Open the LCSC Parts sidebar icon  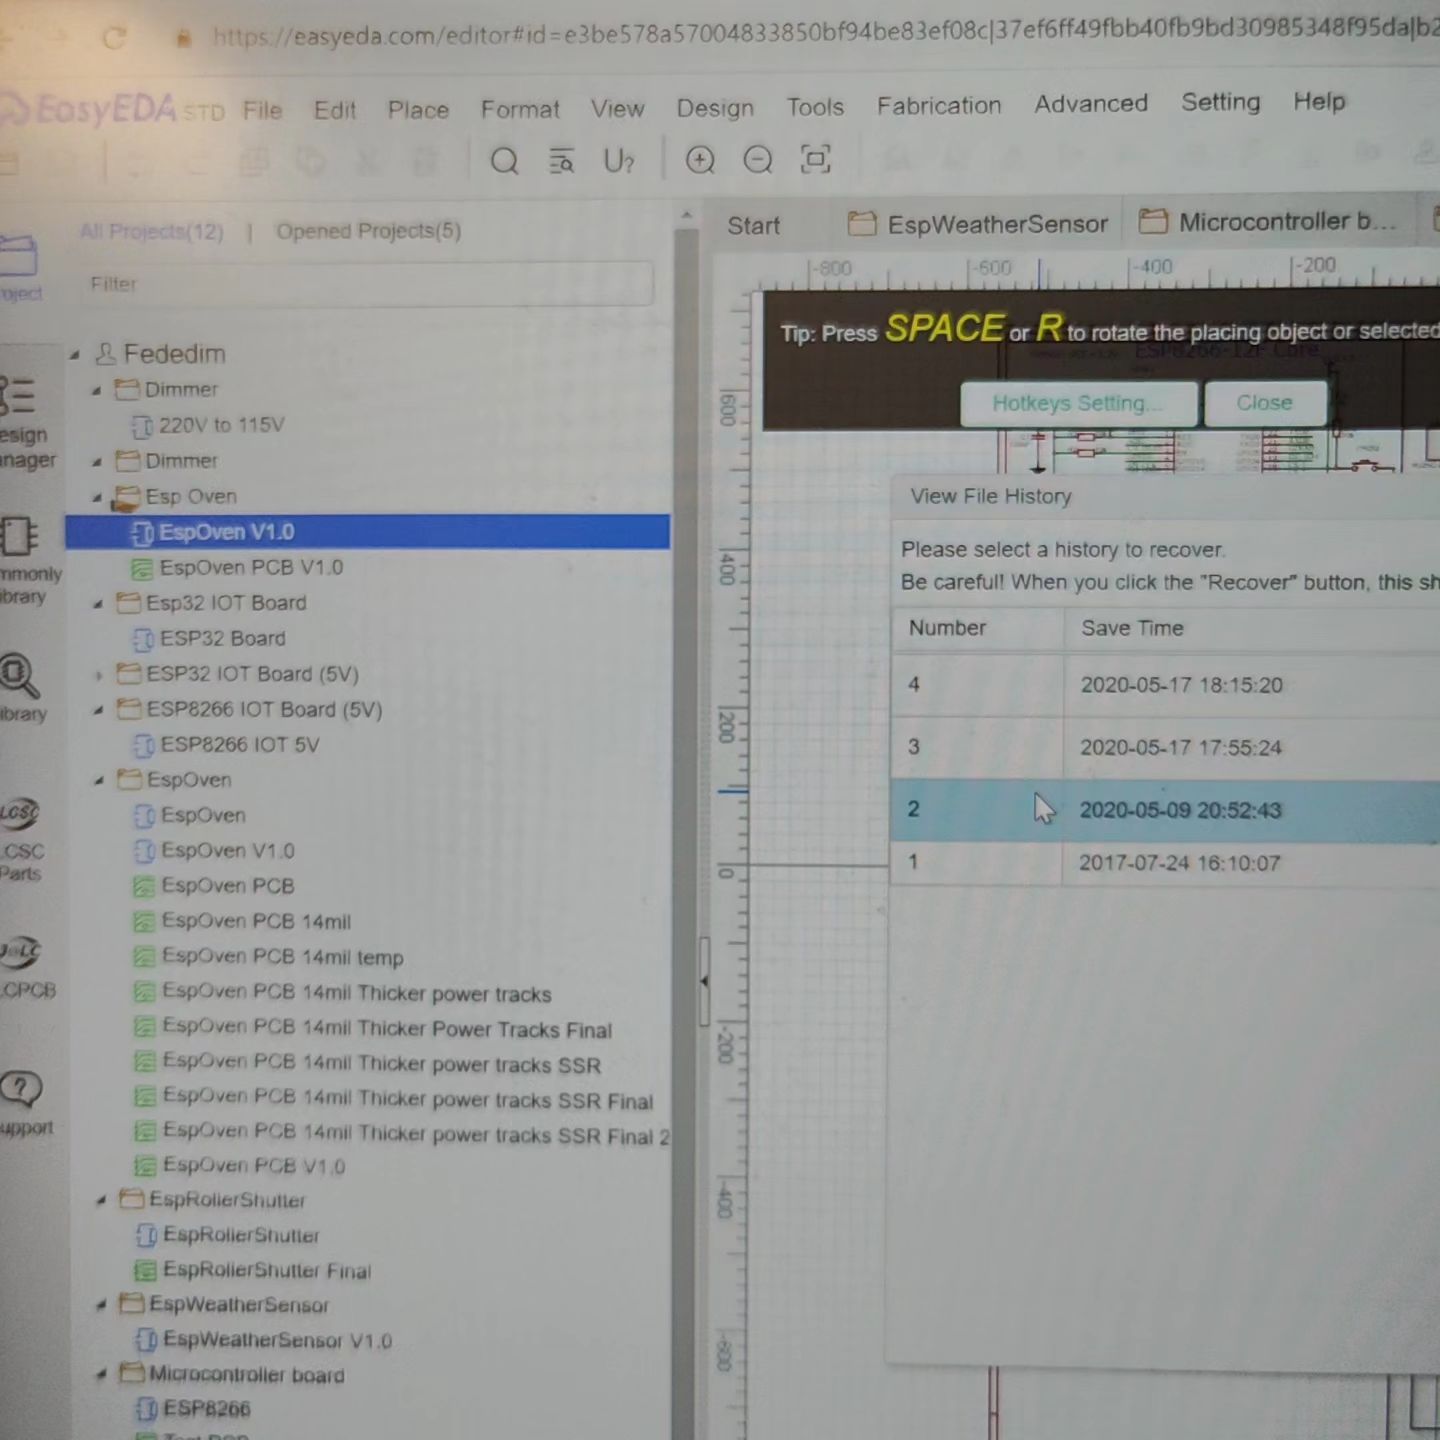point(20,839)
